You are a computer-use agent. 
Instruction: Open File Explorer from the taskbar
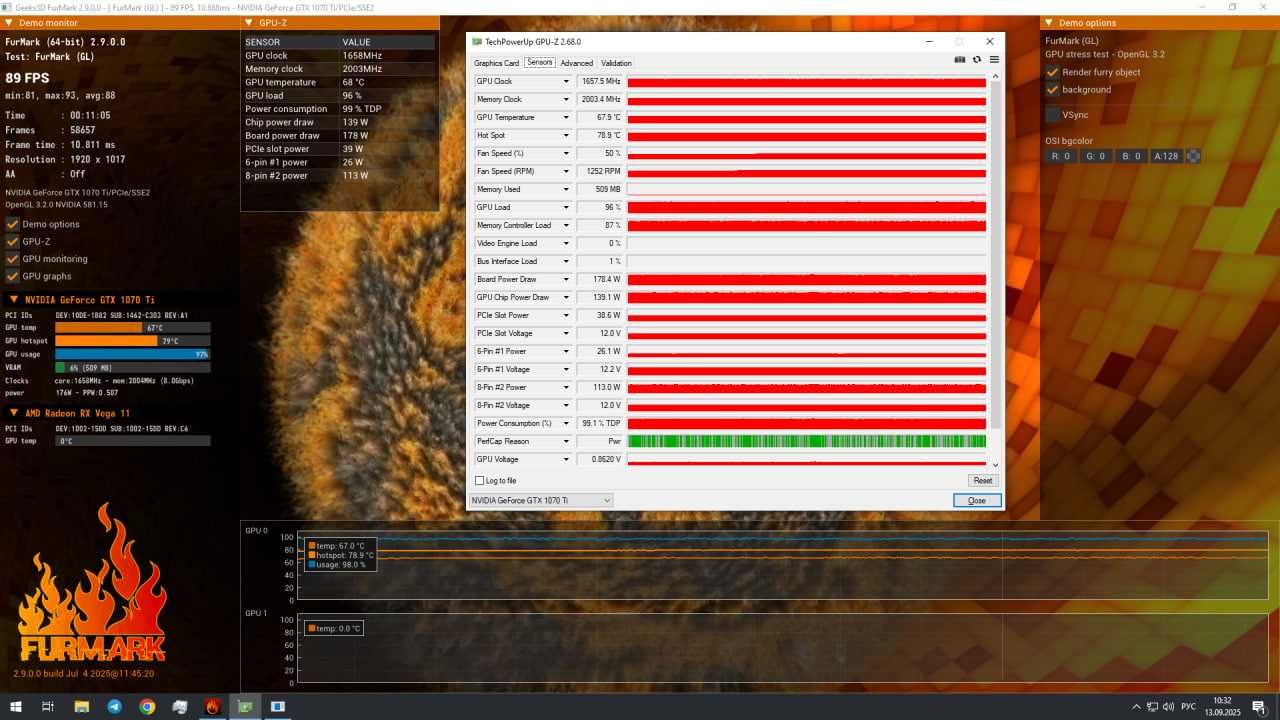click(81, 706)
